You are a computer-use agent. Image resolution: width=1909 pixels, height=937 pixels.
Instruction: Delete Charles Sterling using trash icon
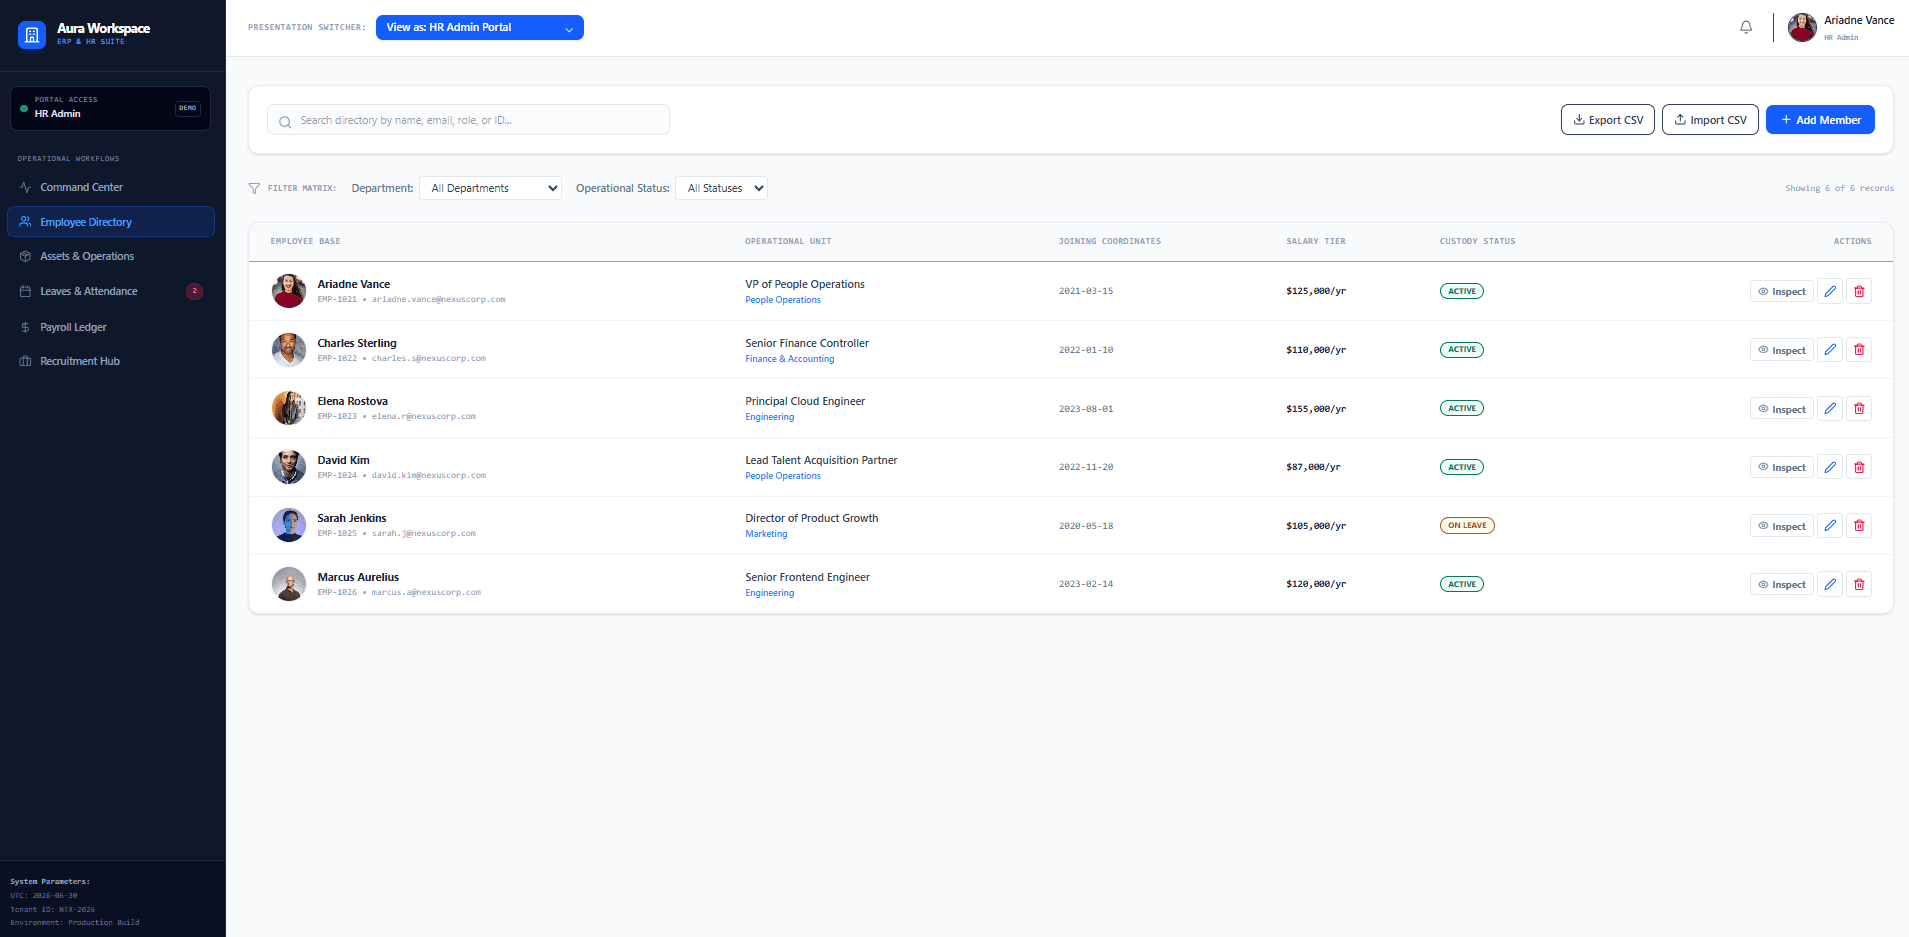pyautogui.click(x=1859, y=350)
